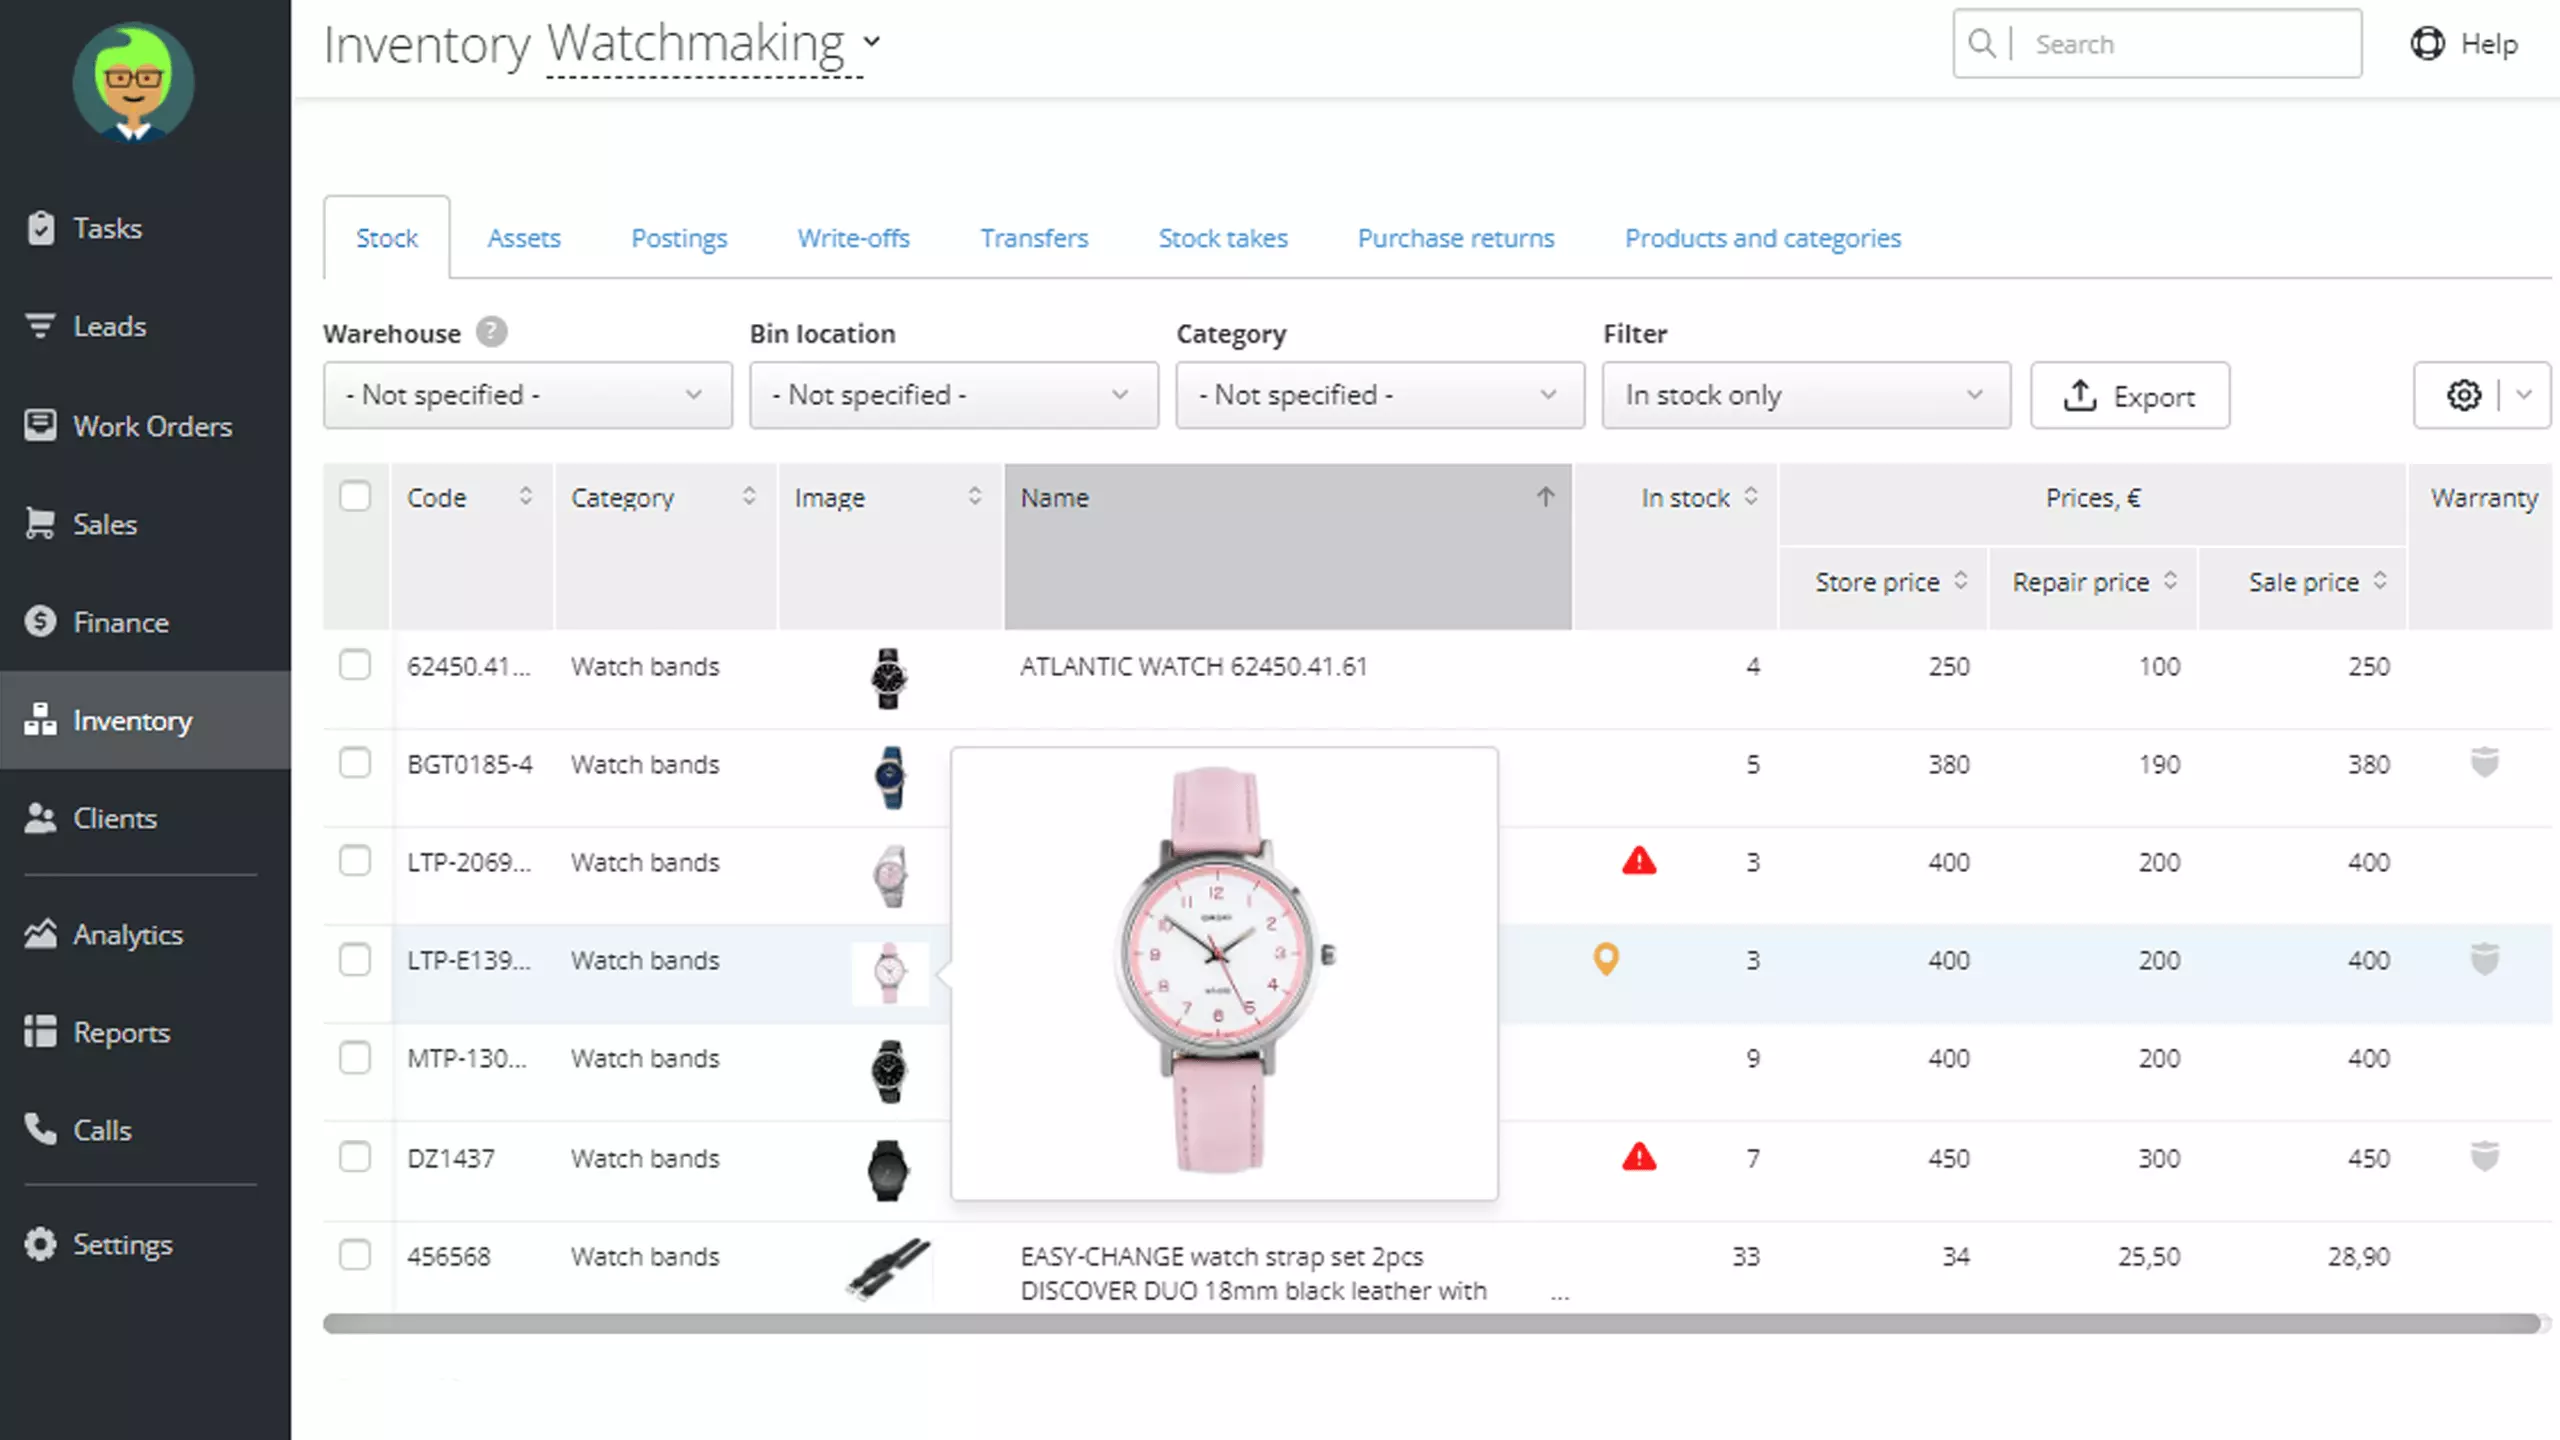
Task: Switch to the Assets tab
Action: (x=524, y=238)
